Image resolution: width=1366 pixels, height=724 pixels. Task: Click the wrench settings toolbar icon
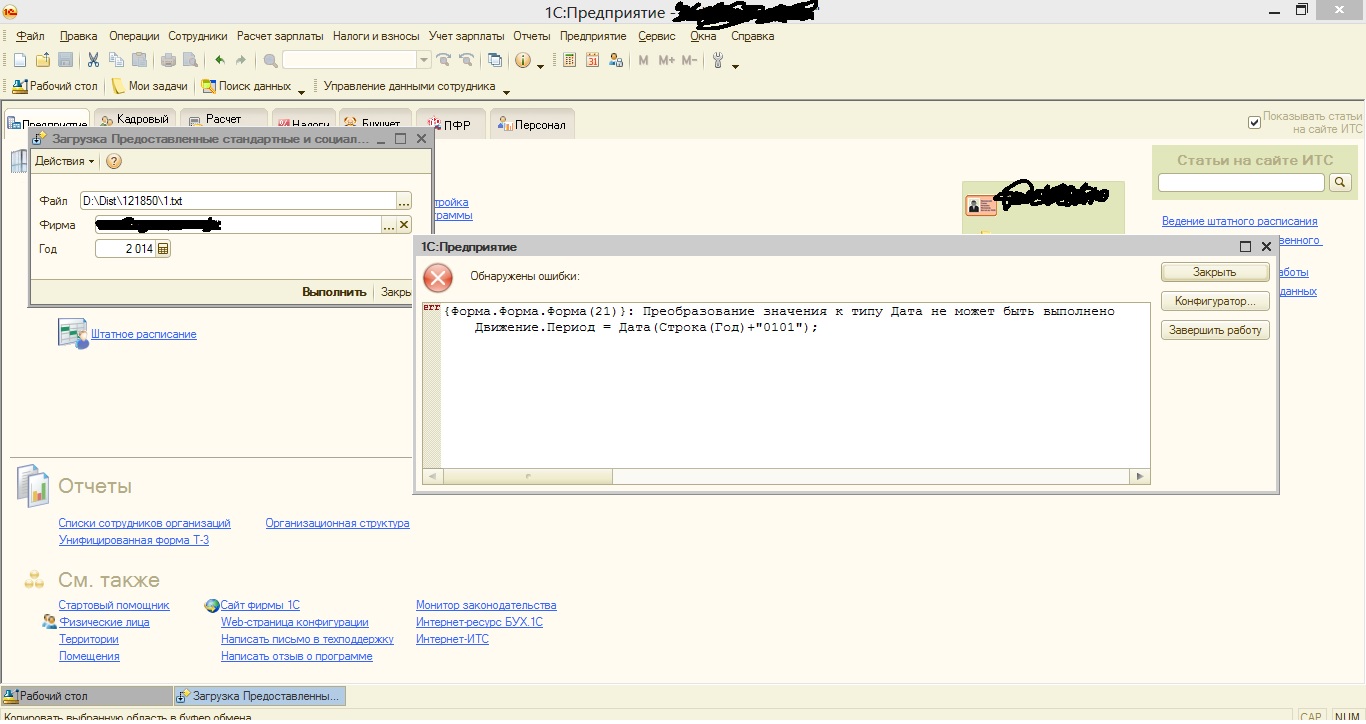coord(718,61)
